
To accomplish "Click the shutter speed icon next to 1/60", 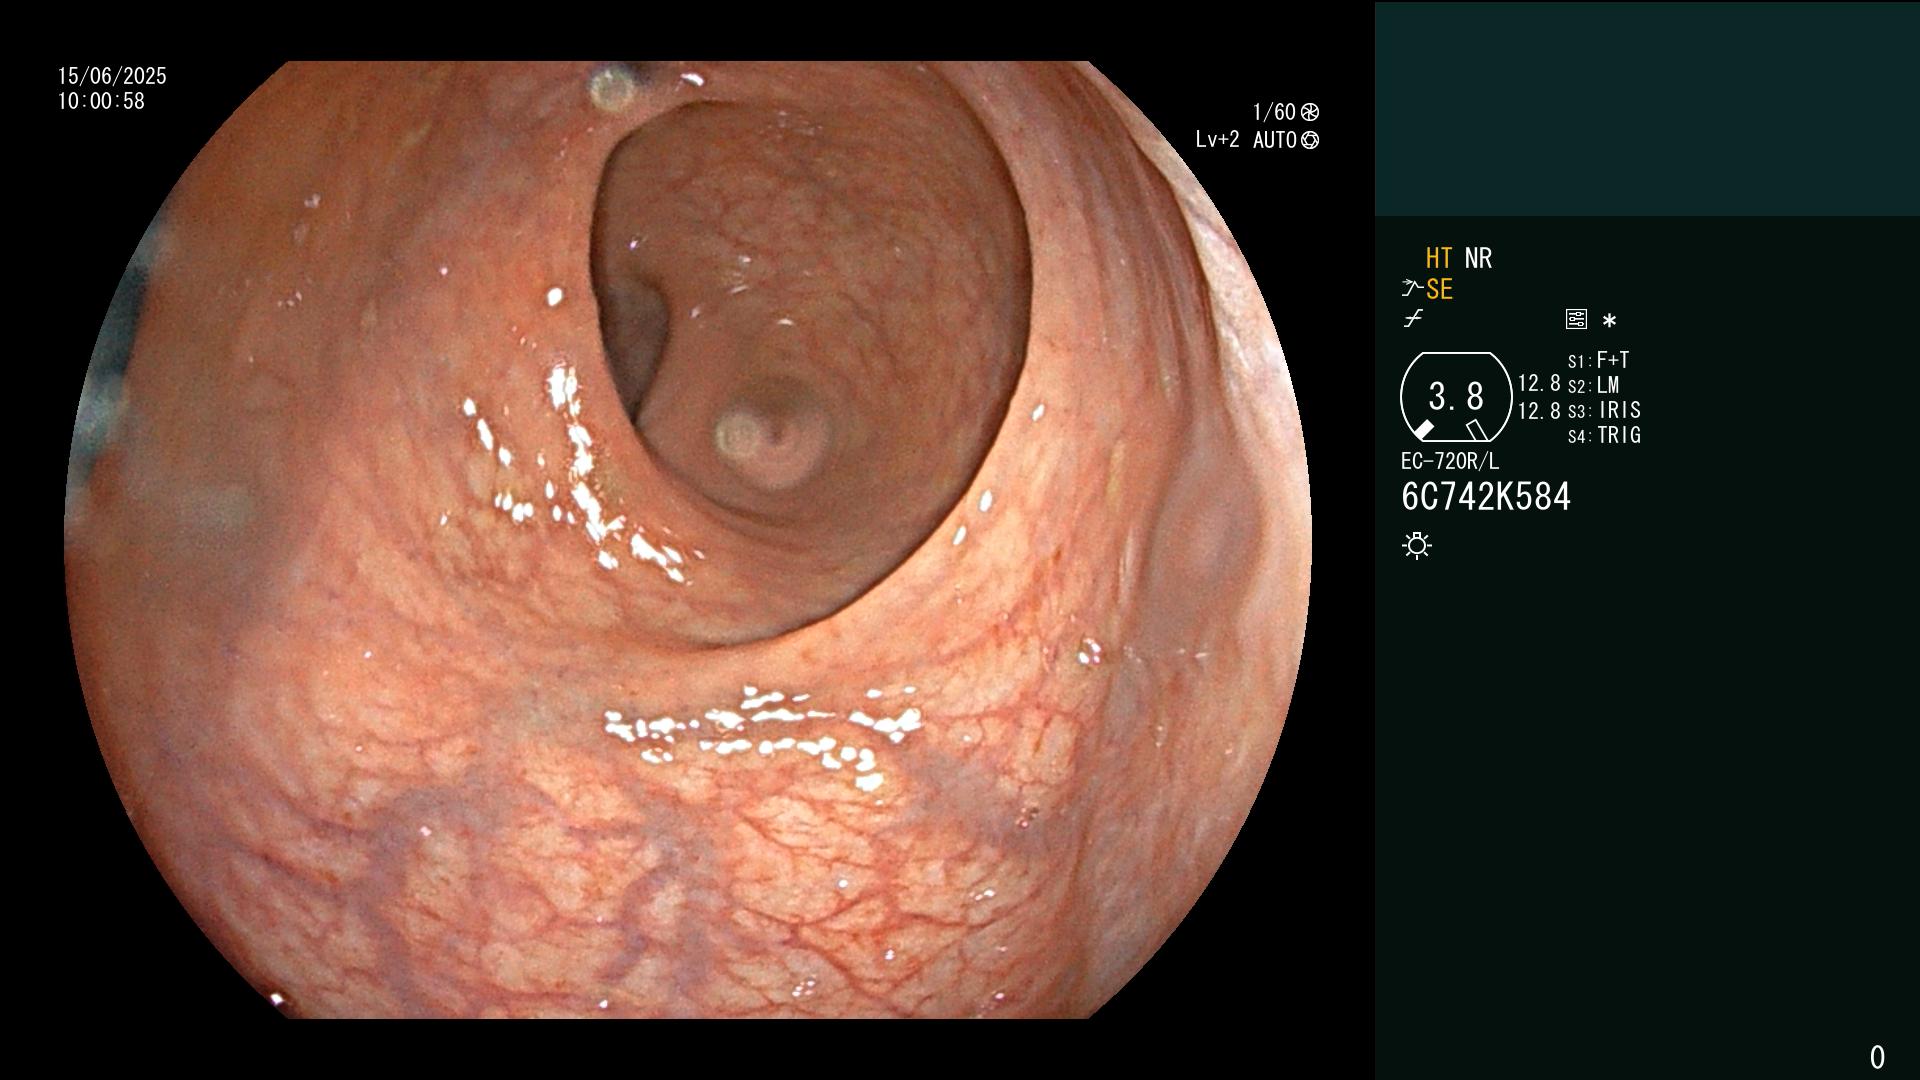I will point(1310,112).
